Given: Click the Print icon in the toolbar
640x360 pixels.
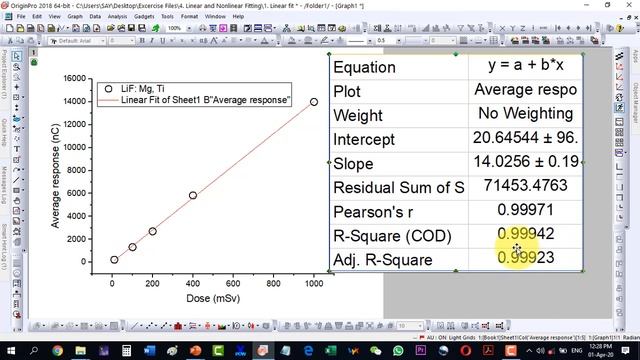Looking at the screenshot, I should coord(202,28).
